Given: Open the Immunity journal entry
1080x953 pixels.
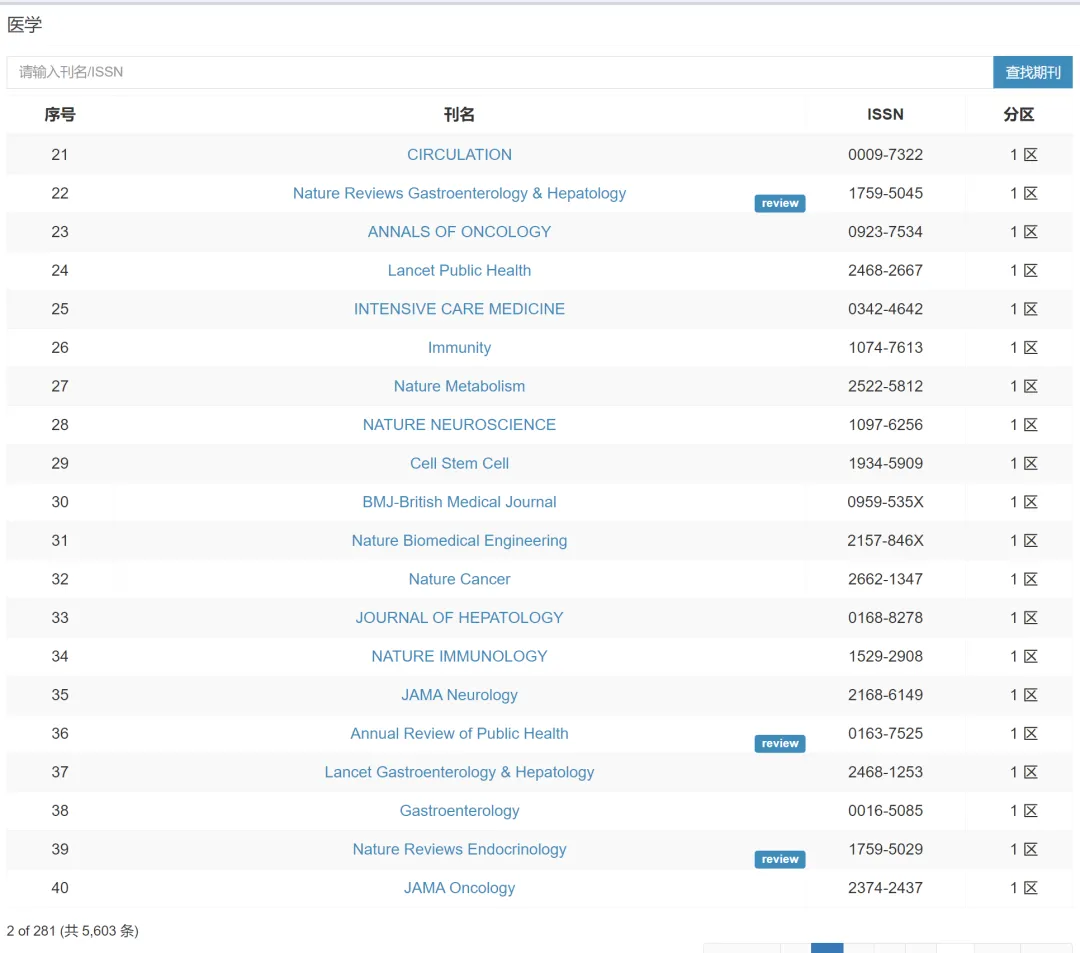Looking at the screenshot, I should point(459,348).
